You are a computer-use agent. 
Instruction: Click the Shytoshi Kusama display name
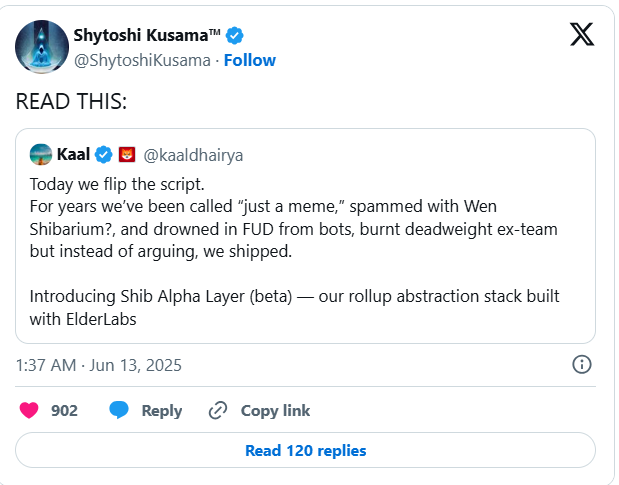coord(147,36)
